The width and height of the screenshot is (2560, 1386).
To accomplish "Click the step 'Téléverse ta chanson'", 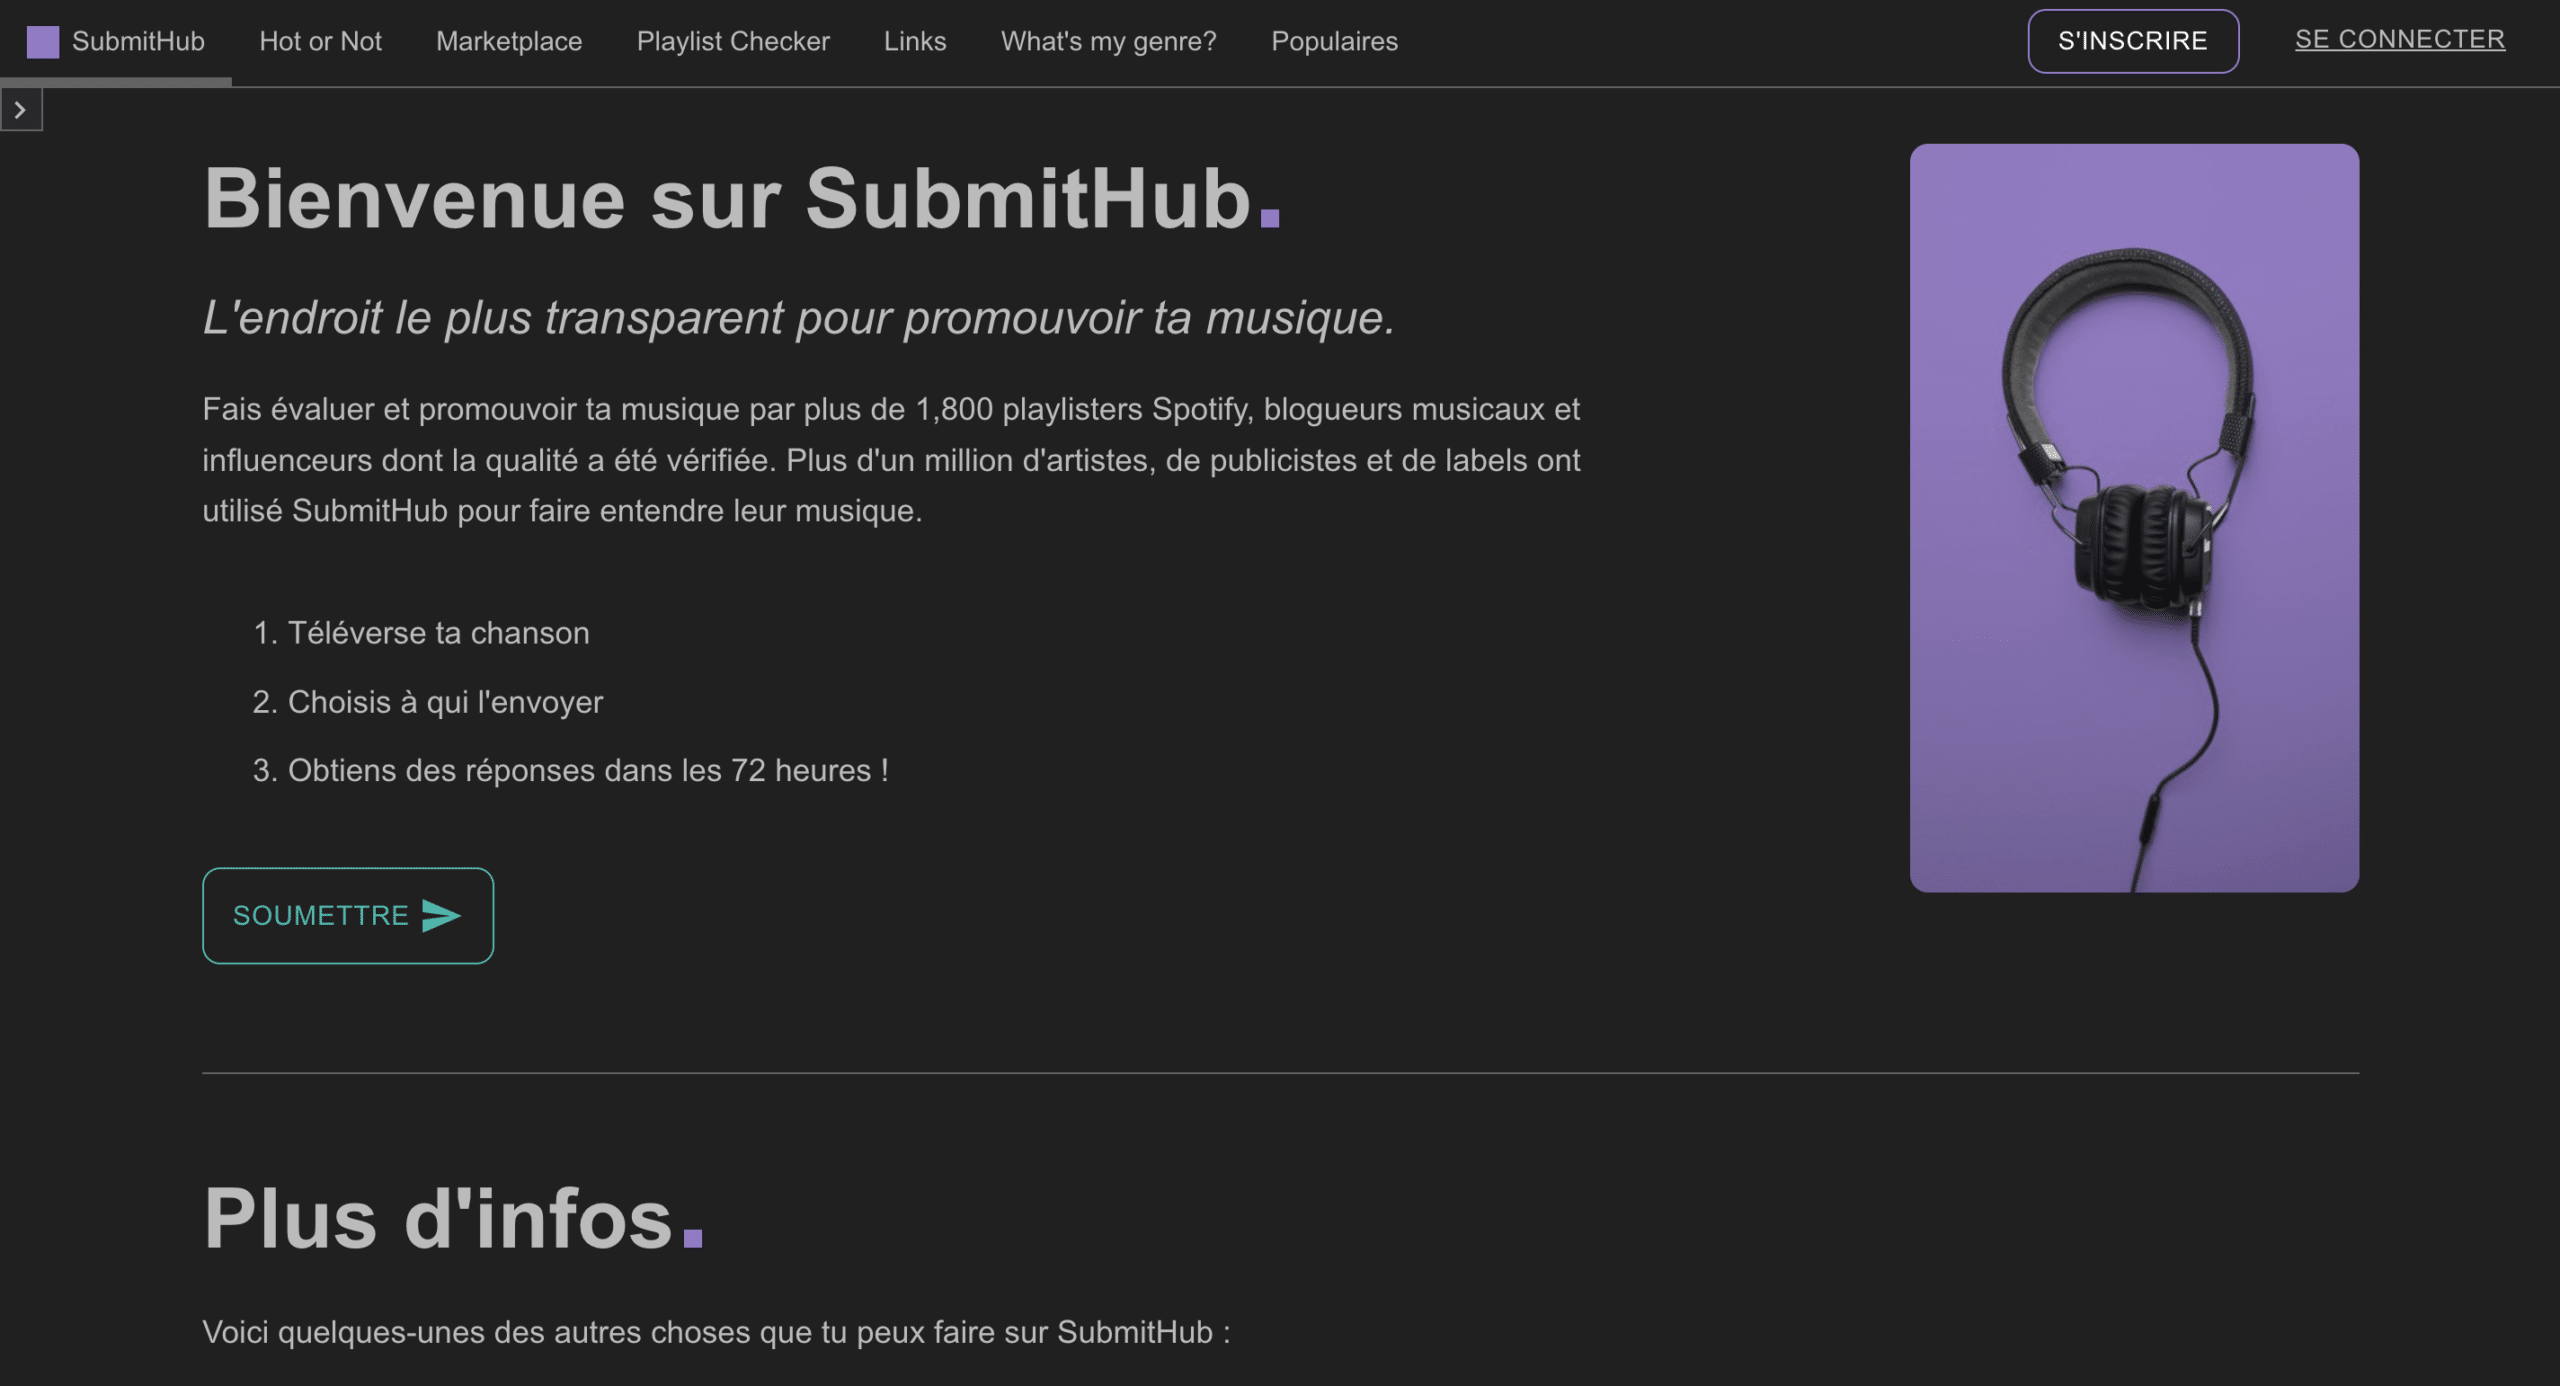I will tap(438, 634).
